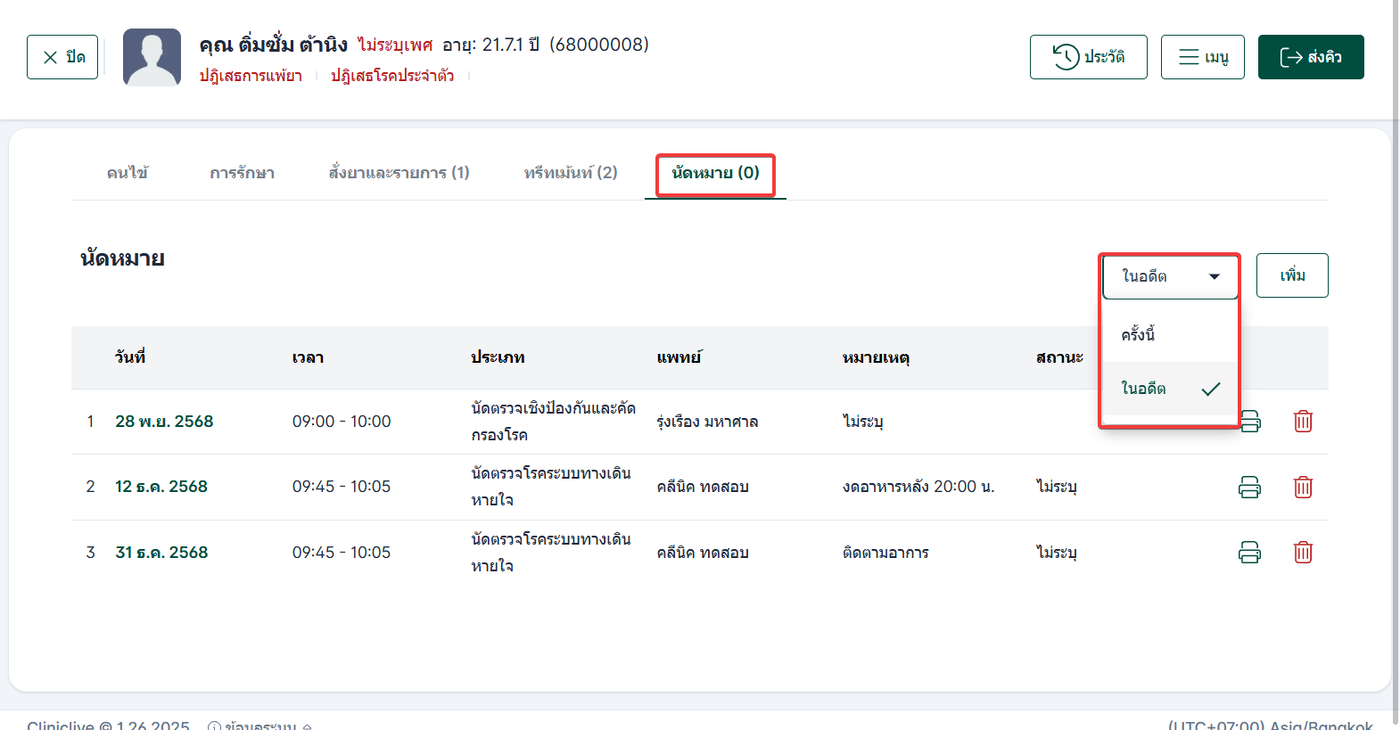
Task: Click the appointment type in 31 ธ.ค. row
Action: coord(551,552)
